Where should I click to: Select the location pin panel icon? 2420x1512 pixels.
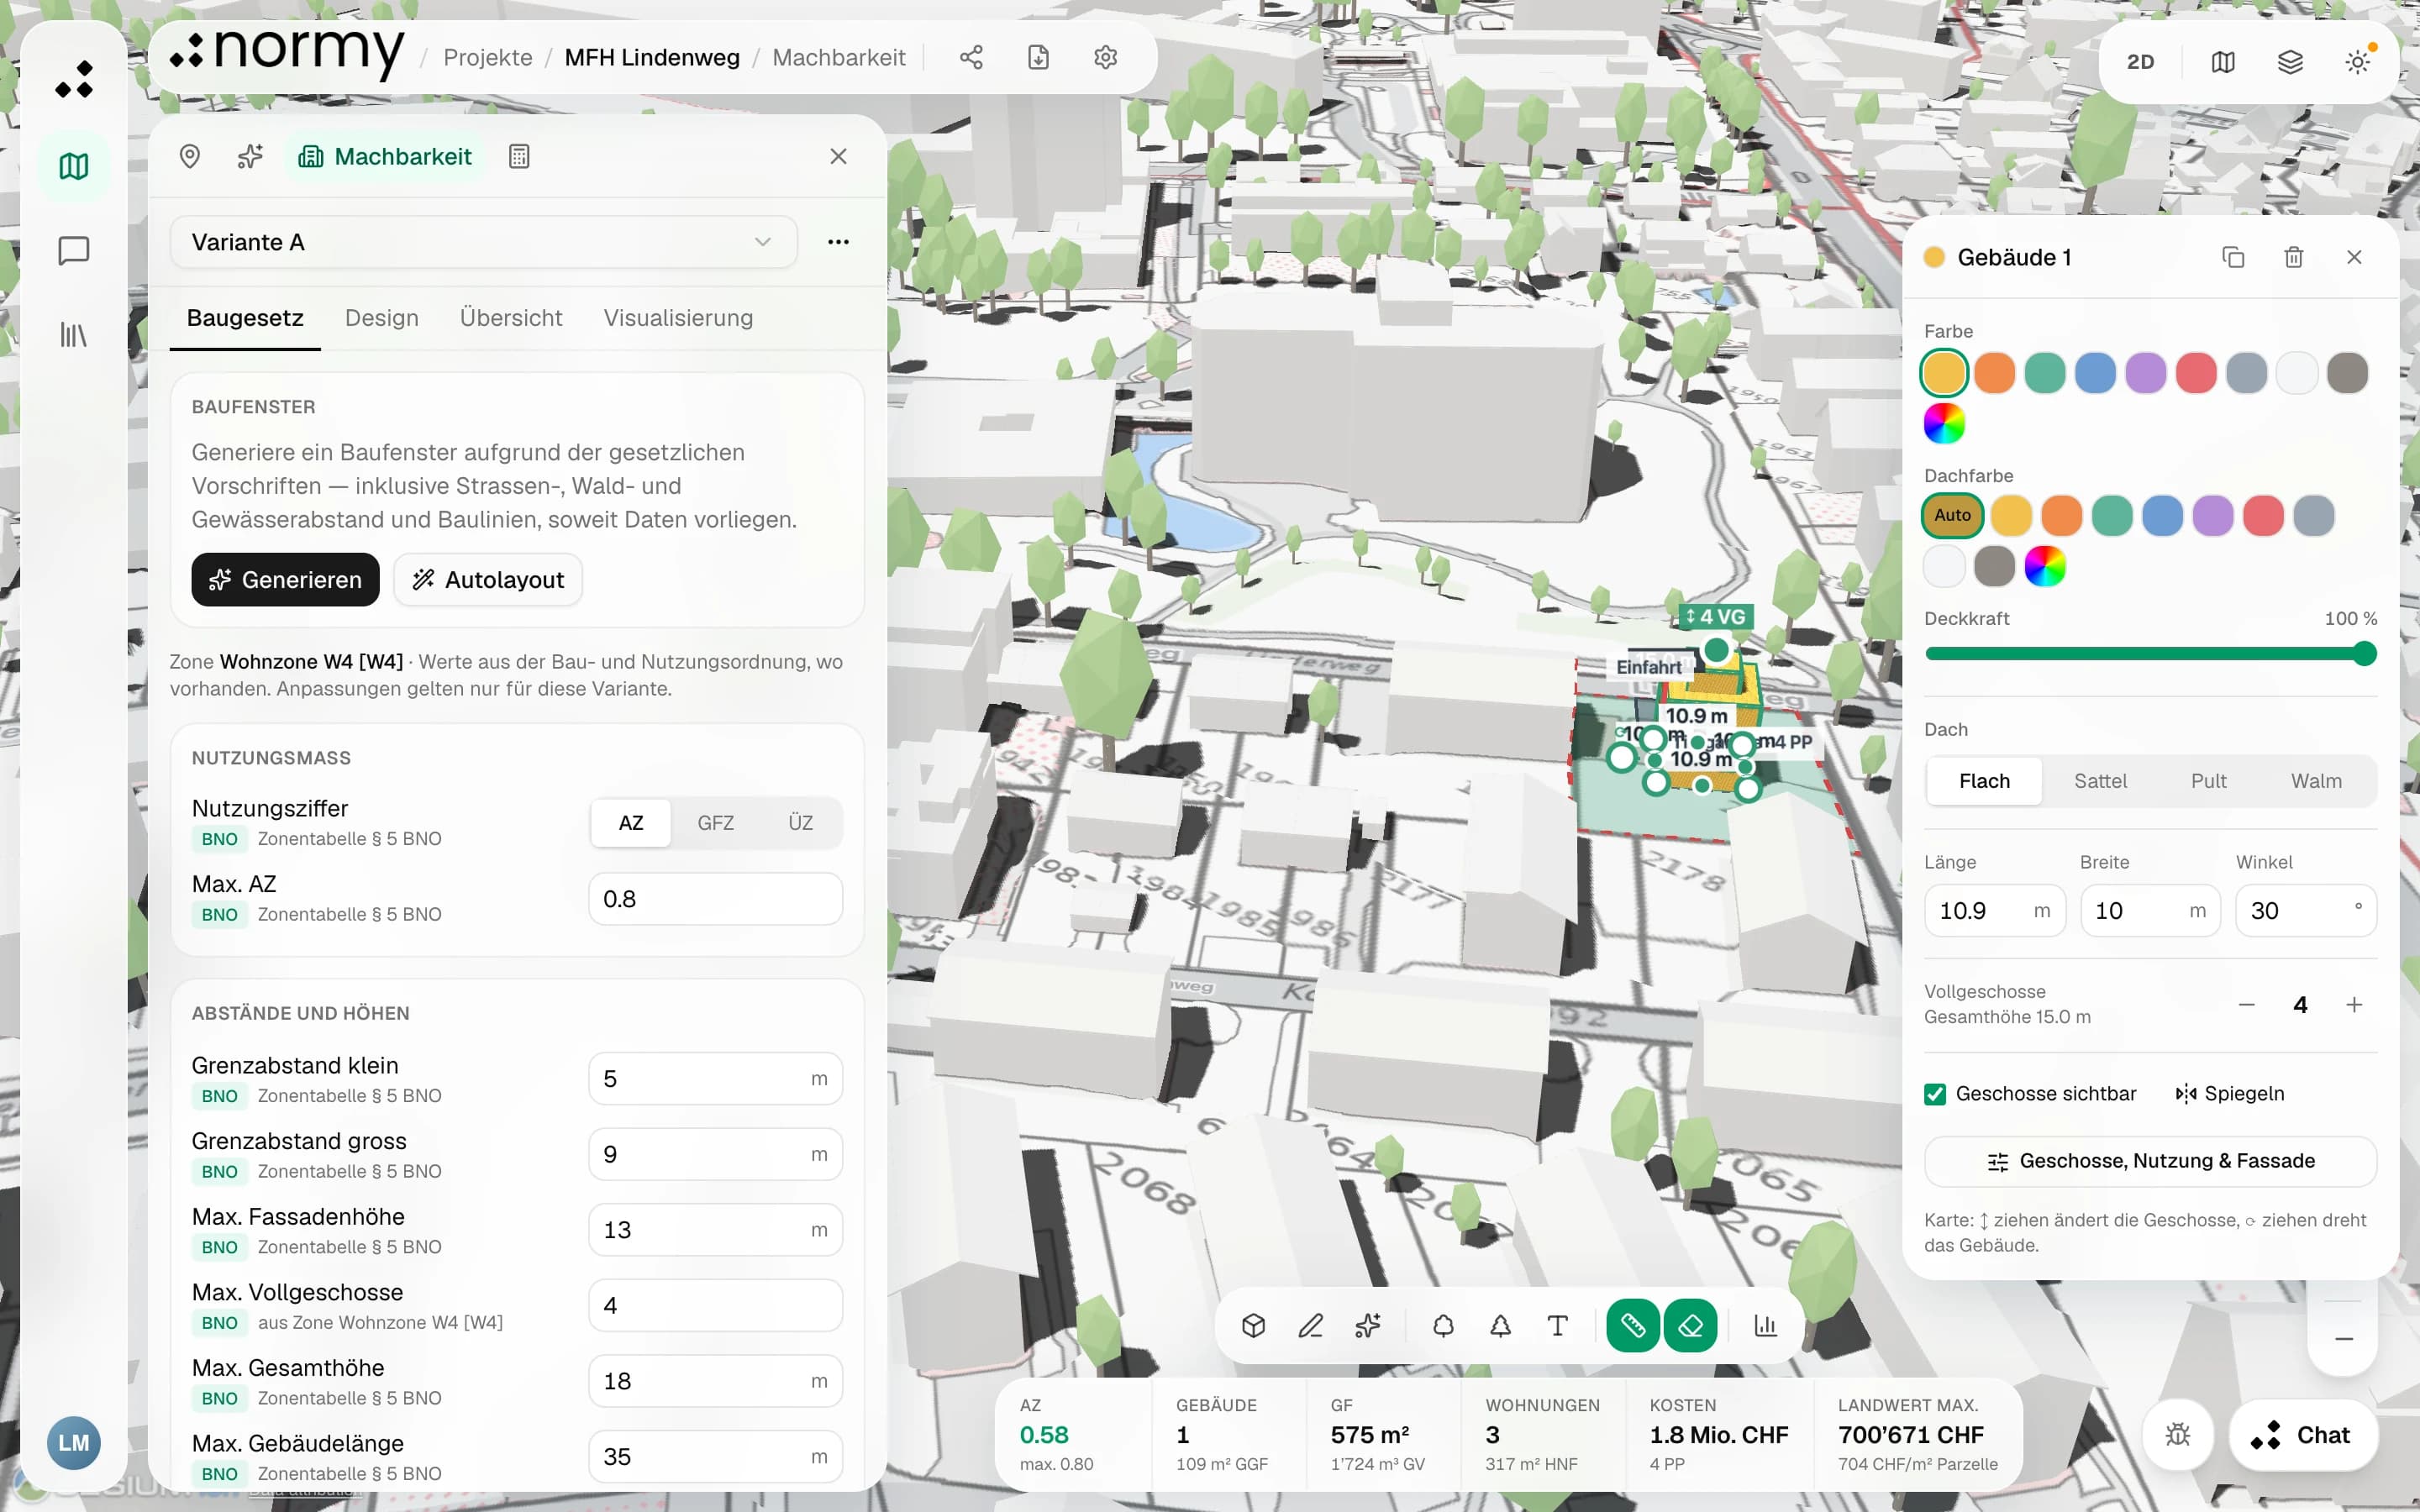pyautogui.click(x=190, y=157)
